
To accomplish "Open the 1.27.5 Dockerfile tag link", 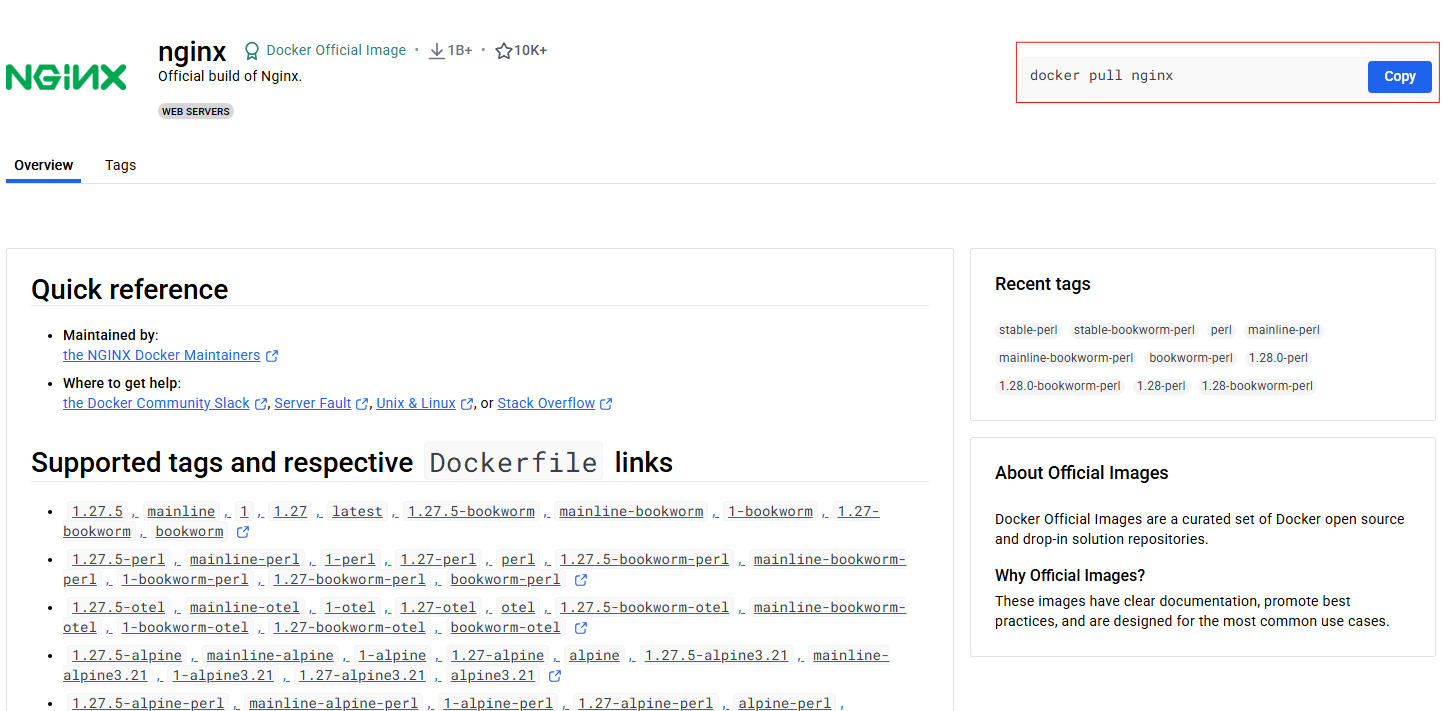I will pyautogui.click(x=97, y=512).
